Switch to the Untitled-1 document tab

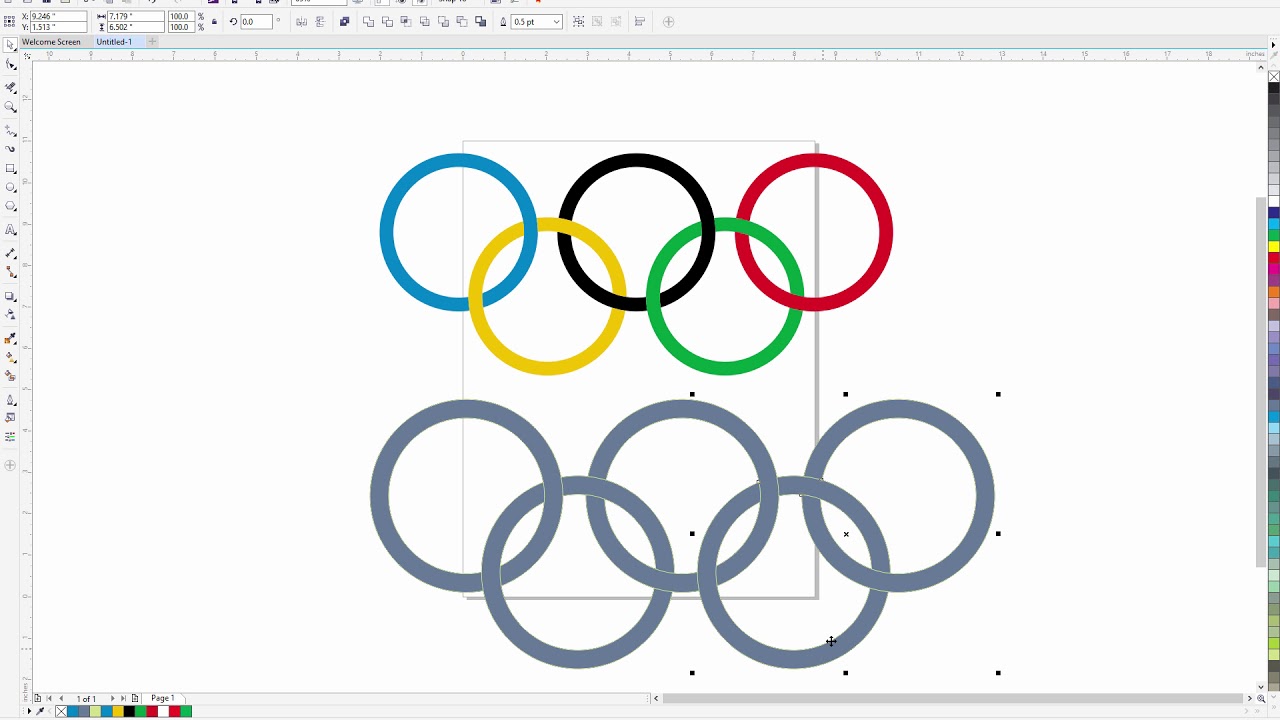coord(114,42)
